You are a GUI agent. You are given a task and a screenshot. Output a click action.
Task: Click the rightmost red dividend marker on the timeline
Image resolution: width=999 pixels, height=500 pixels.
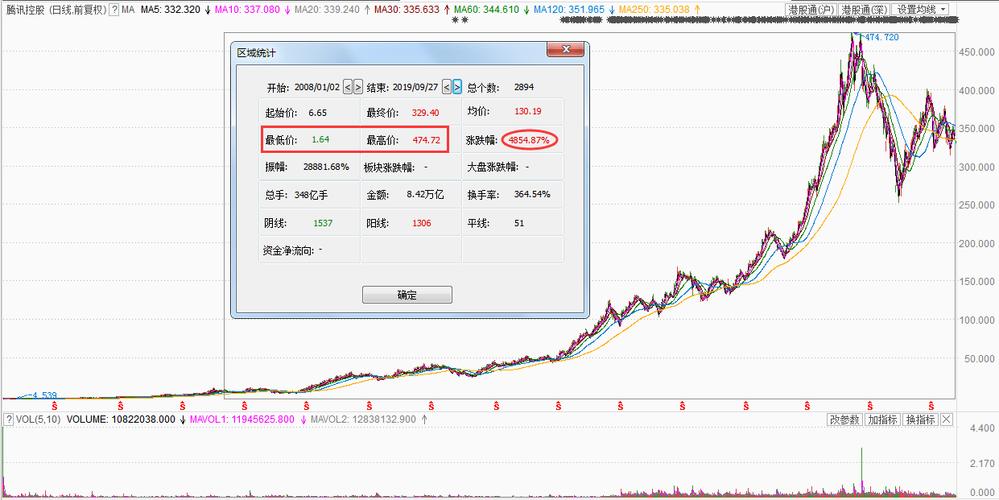point(932,406)
